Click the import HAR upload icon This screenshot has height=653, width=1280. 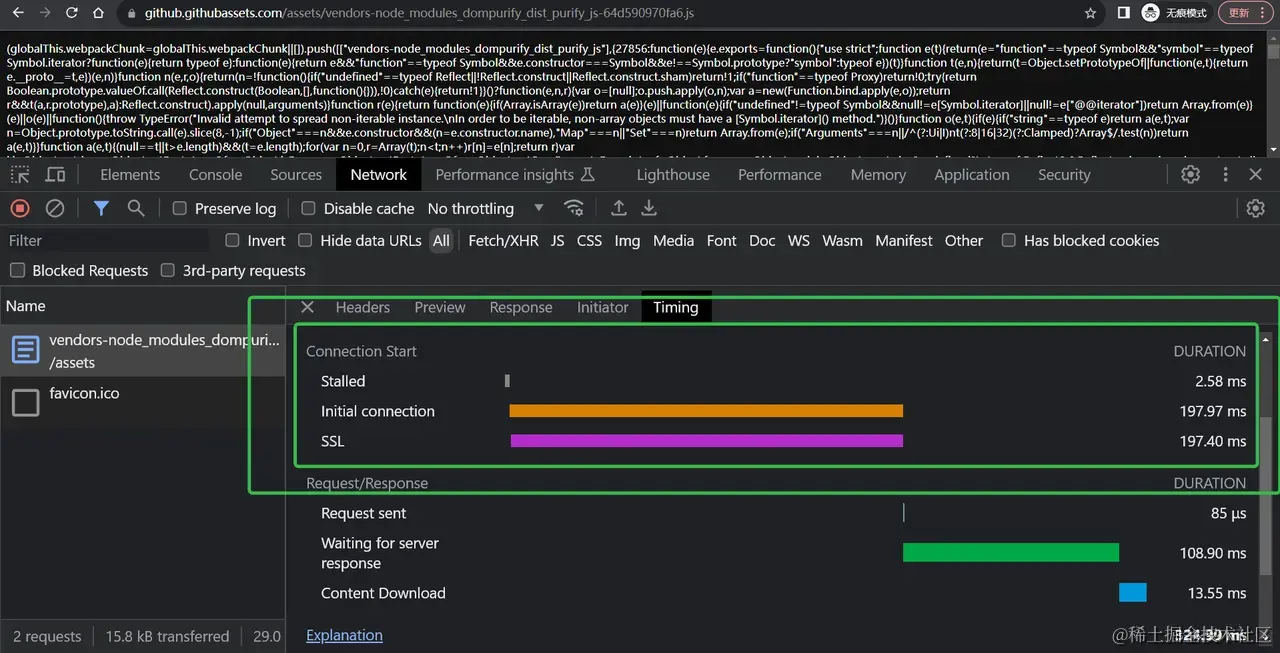(x=619, y=208)
